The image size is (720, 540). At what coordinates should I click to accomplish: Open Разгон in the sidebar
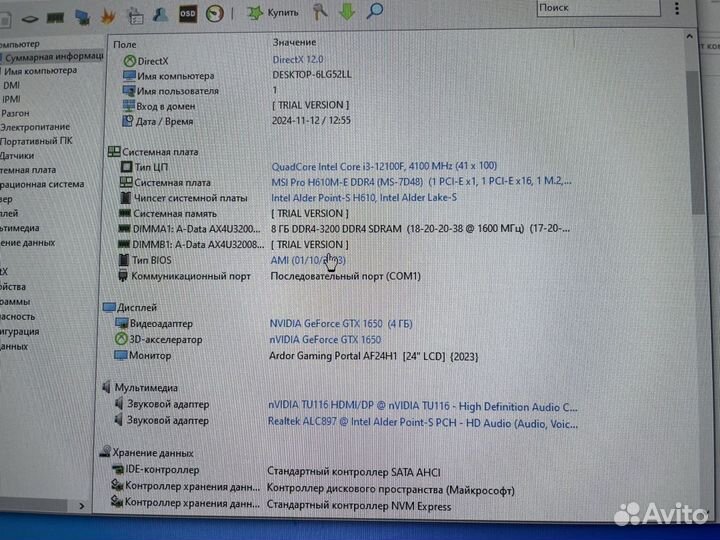(15, 113)
